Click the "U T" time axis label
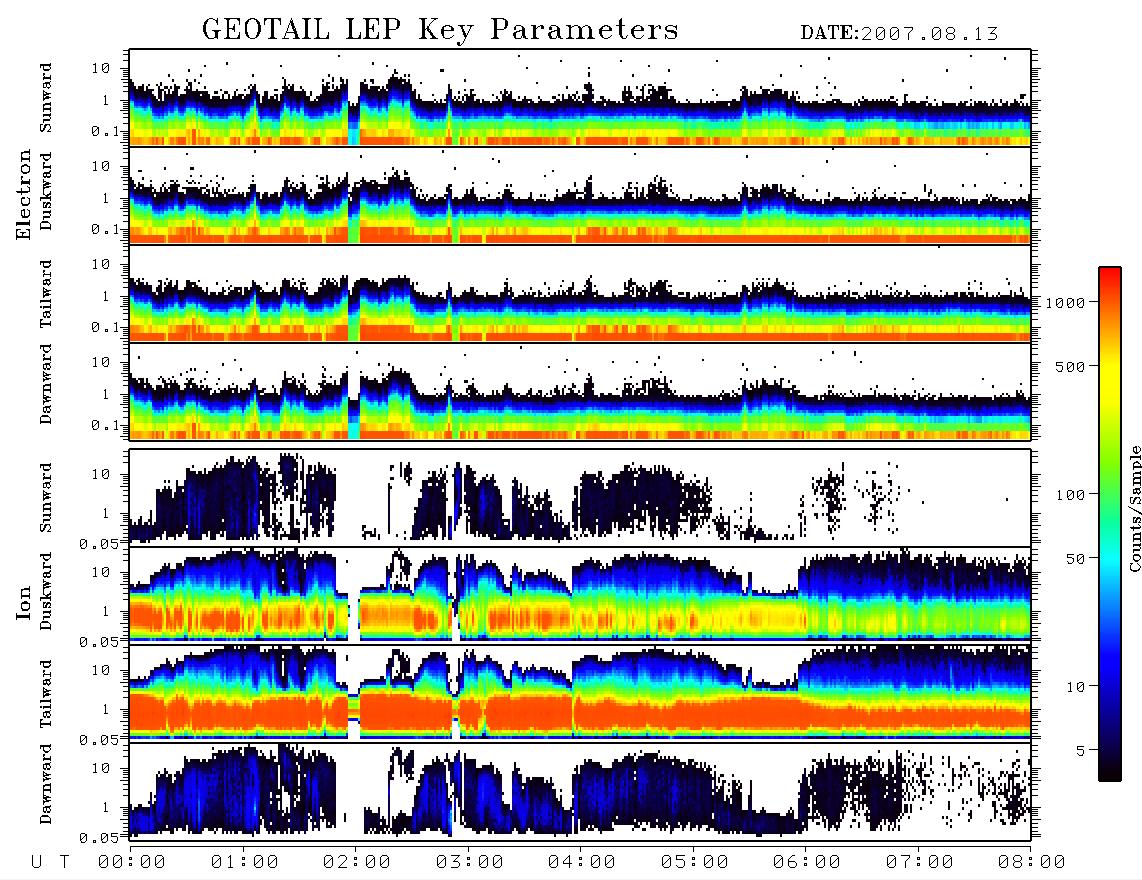The image size is (1142, 880). pos(50,863)
